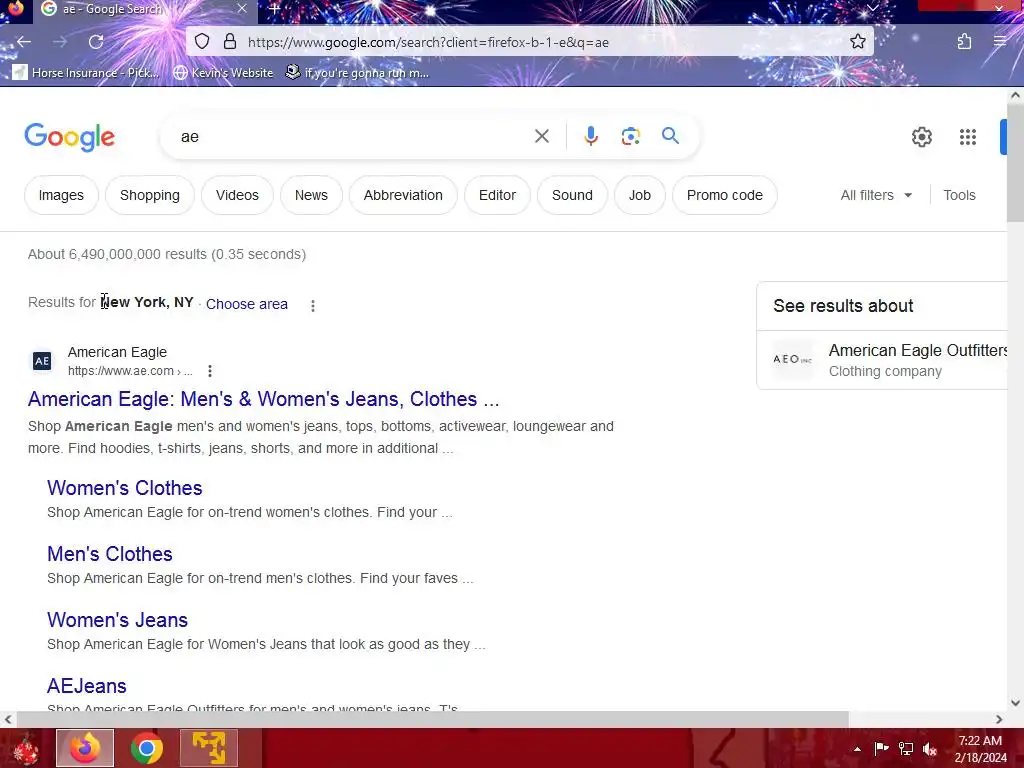
Task: Click the Action Center flag tray icon
Action: pyautogui.click(x=881, y=748)
